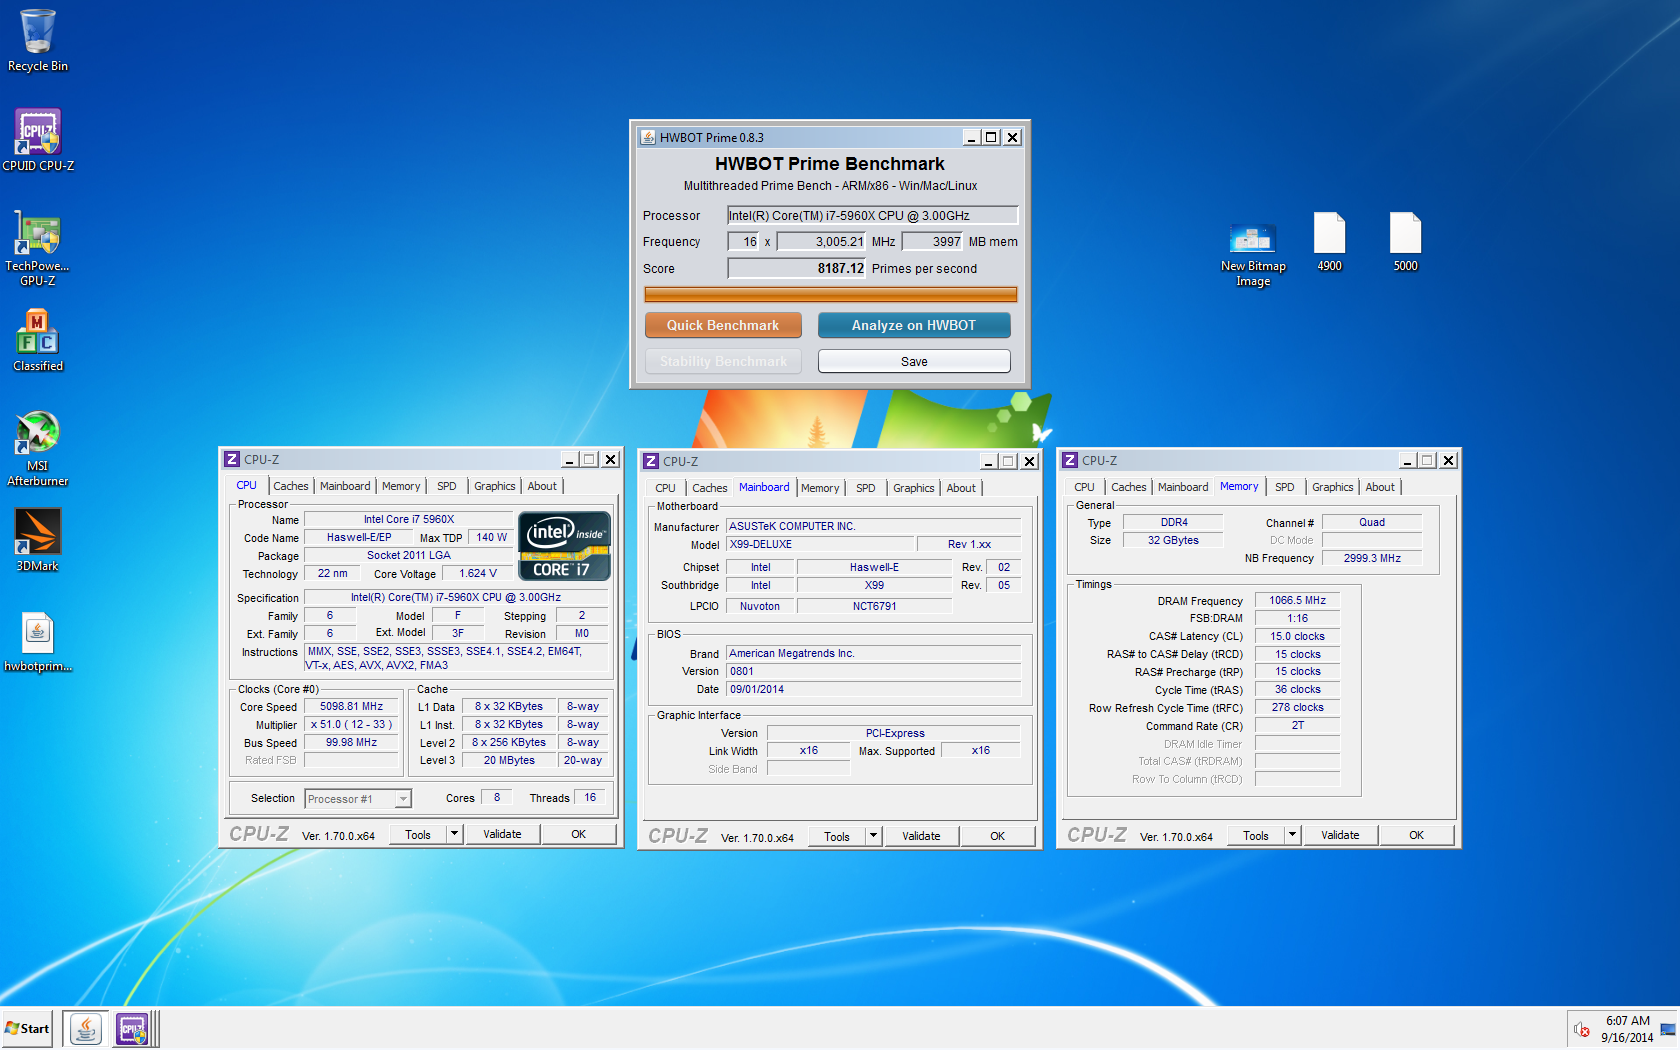Click the muted volume tray icon
1680x1050 pixels.
point(1581,1029)
